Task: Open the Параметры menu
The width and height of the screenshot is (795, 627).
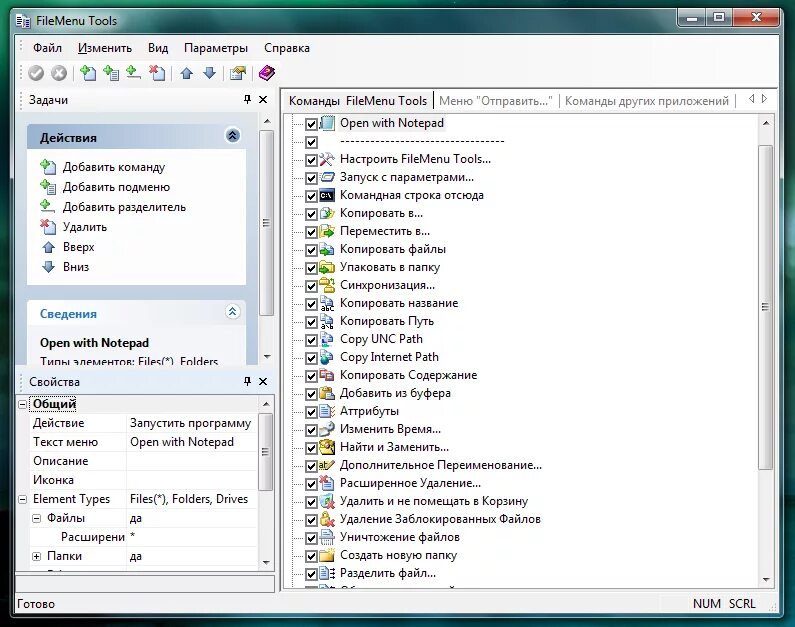Action: point(216,48)
